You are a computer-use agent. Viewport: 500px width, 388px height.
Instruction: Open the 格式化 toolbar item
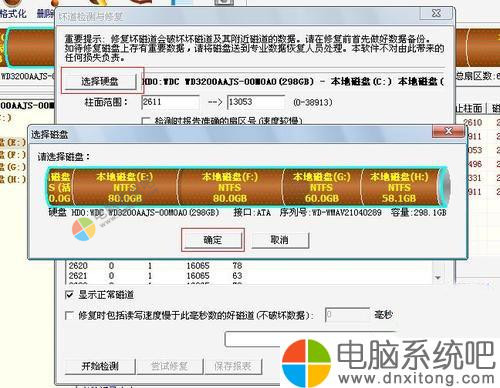13,13
